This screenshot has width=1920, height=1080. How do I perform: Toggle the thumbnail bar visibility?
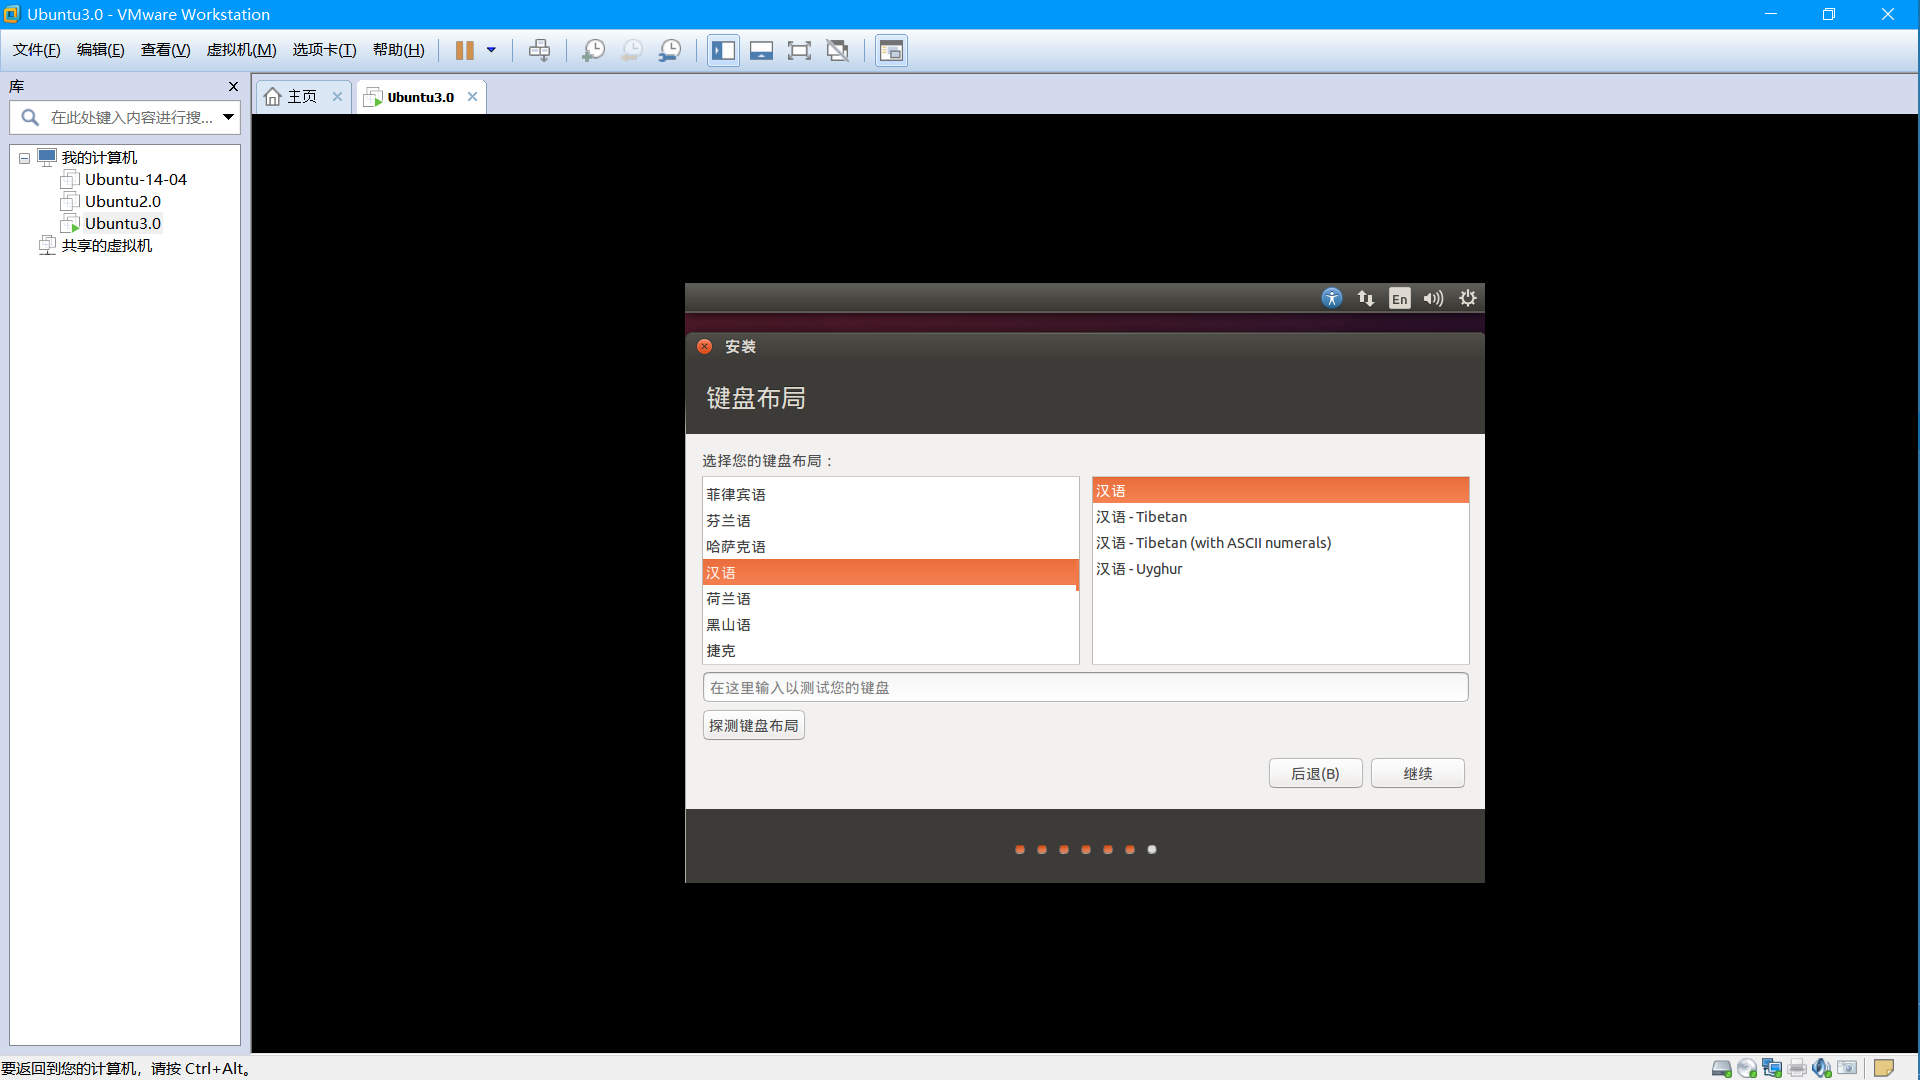pyautogui.click(x=762, y=50)
